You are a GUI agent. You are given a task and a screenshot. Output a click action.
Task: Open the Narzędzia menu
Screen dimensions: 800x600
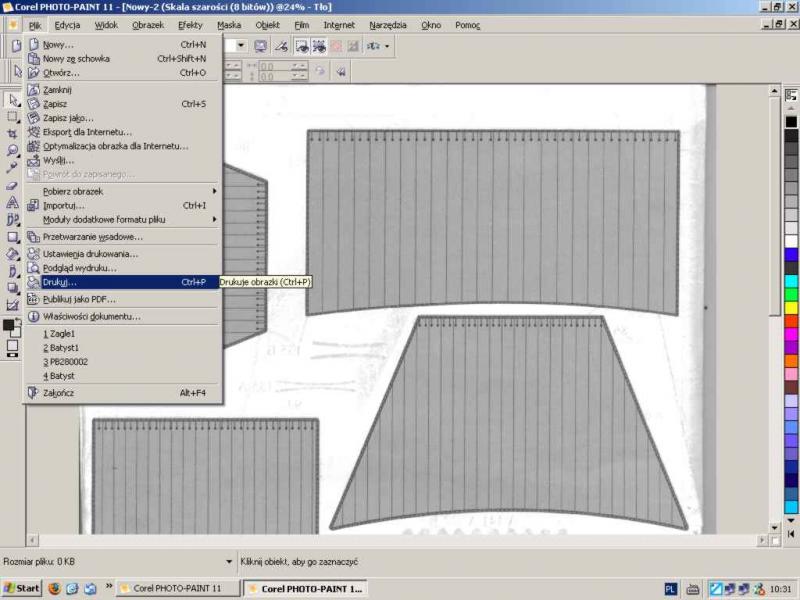[x=388, y=25]
